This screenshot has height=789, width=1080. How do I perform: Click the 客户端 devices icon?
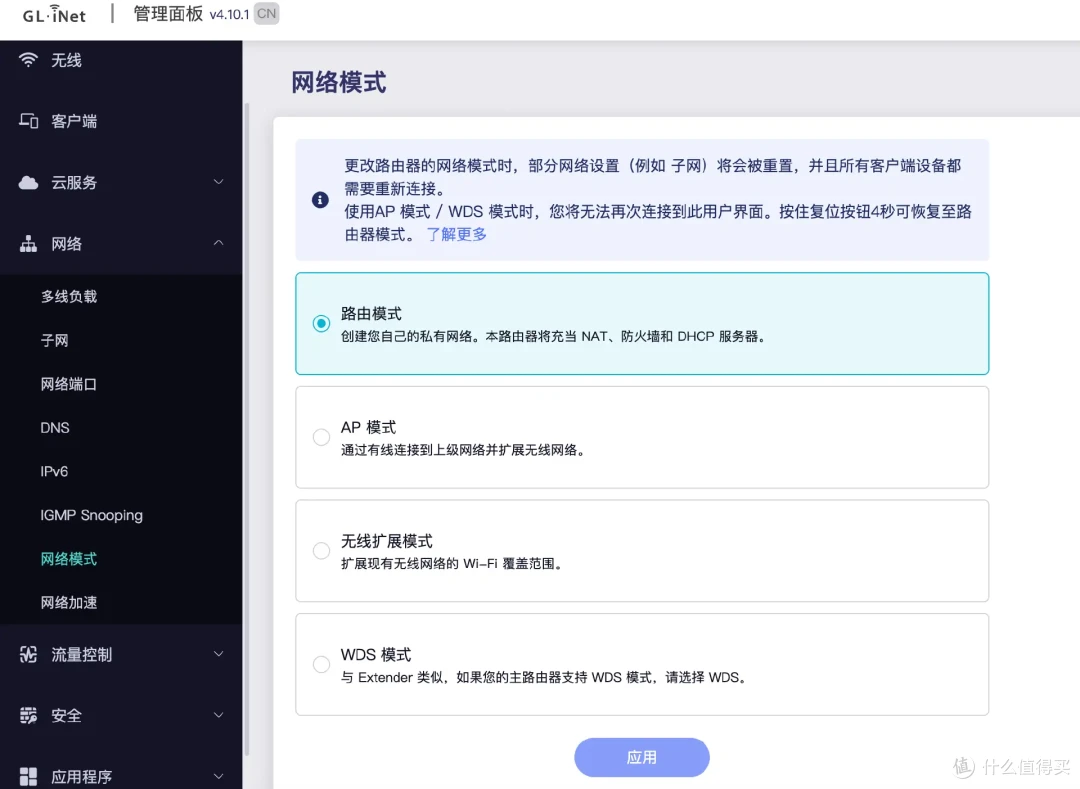click(28, 121)
